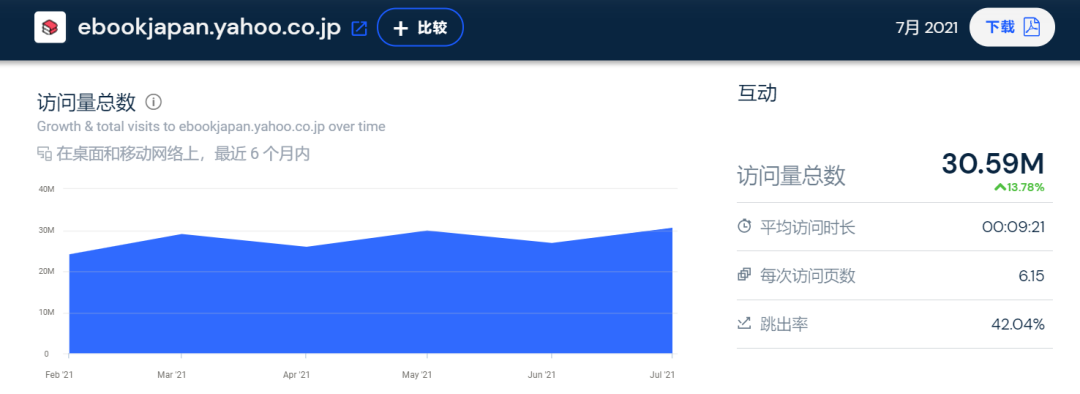Click the ebookjapan site logo icon
Image resolution: width=1080 pixels, height=394 pixels.
(50, 28)
